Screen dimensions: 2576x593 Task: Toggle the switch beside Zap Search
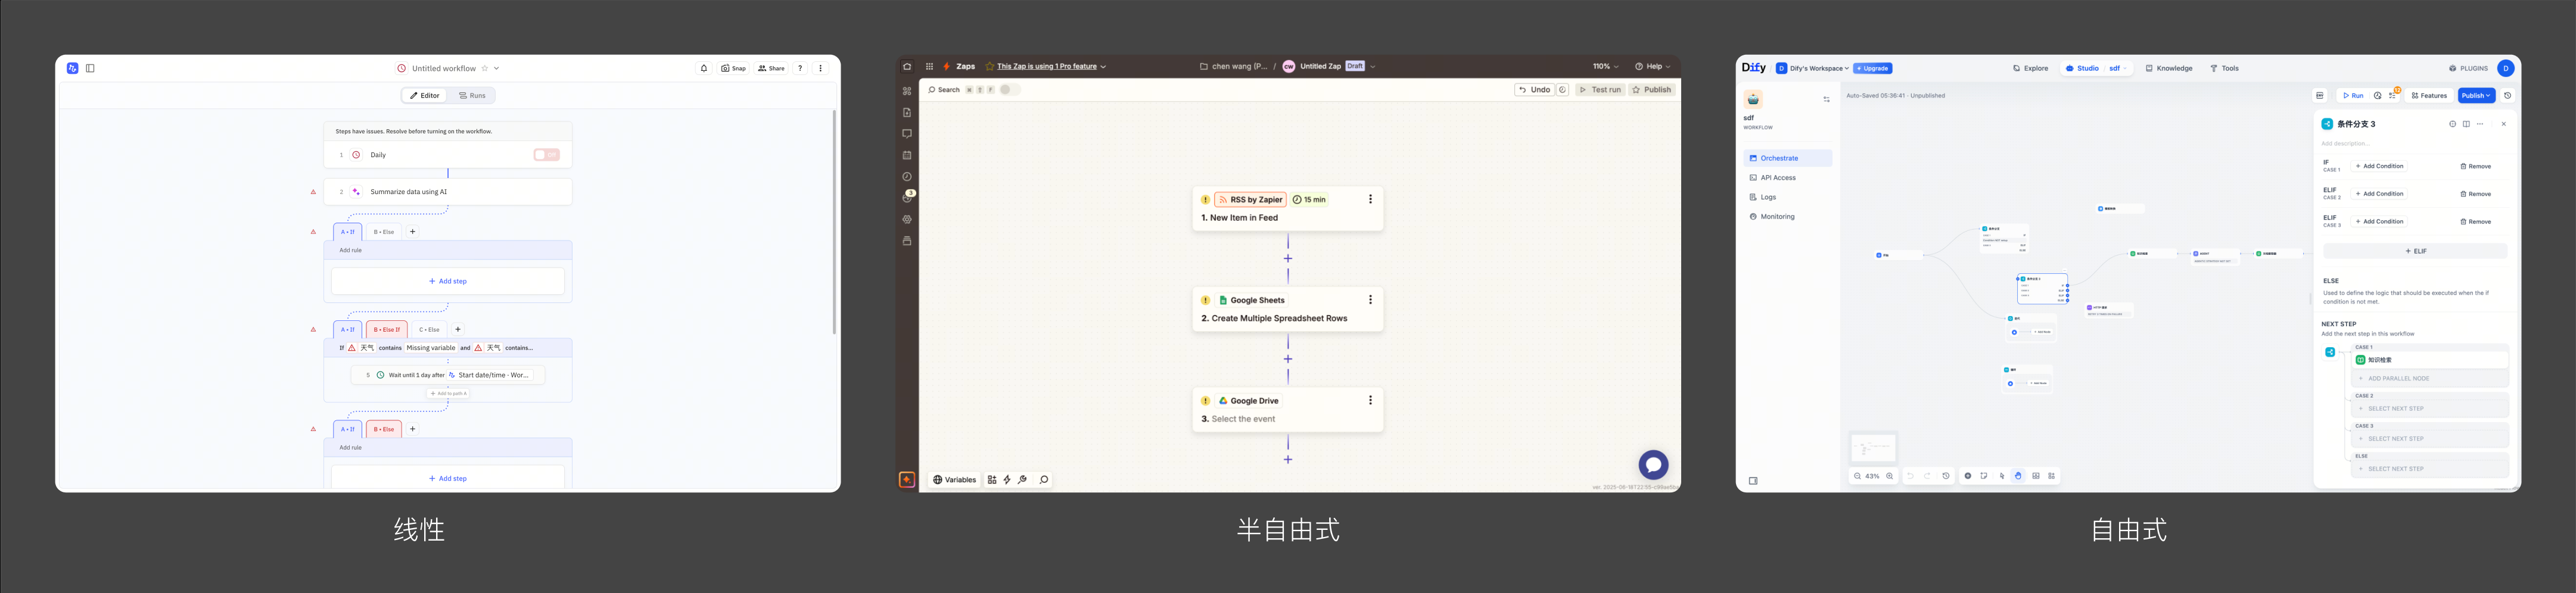point(1009,89)
